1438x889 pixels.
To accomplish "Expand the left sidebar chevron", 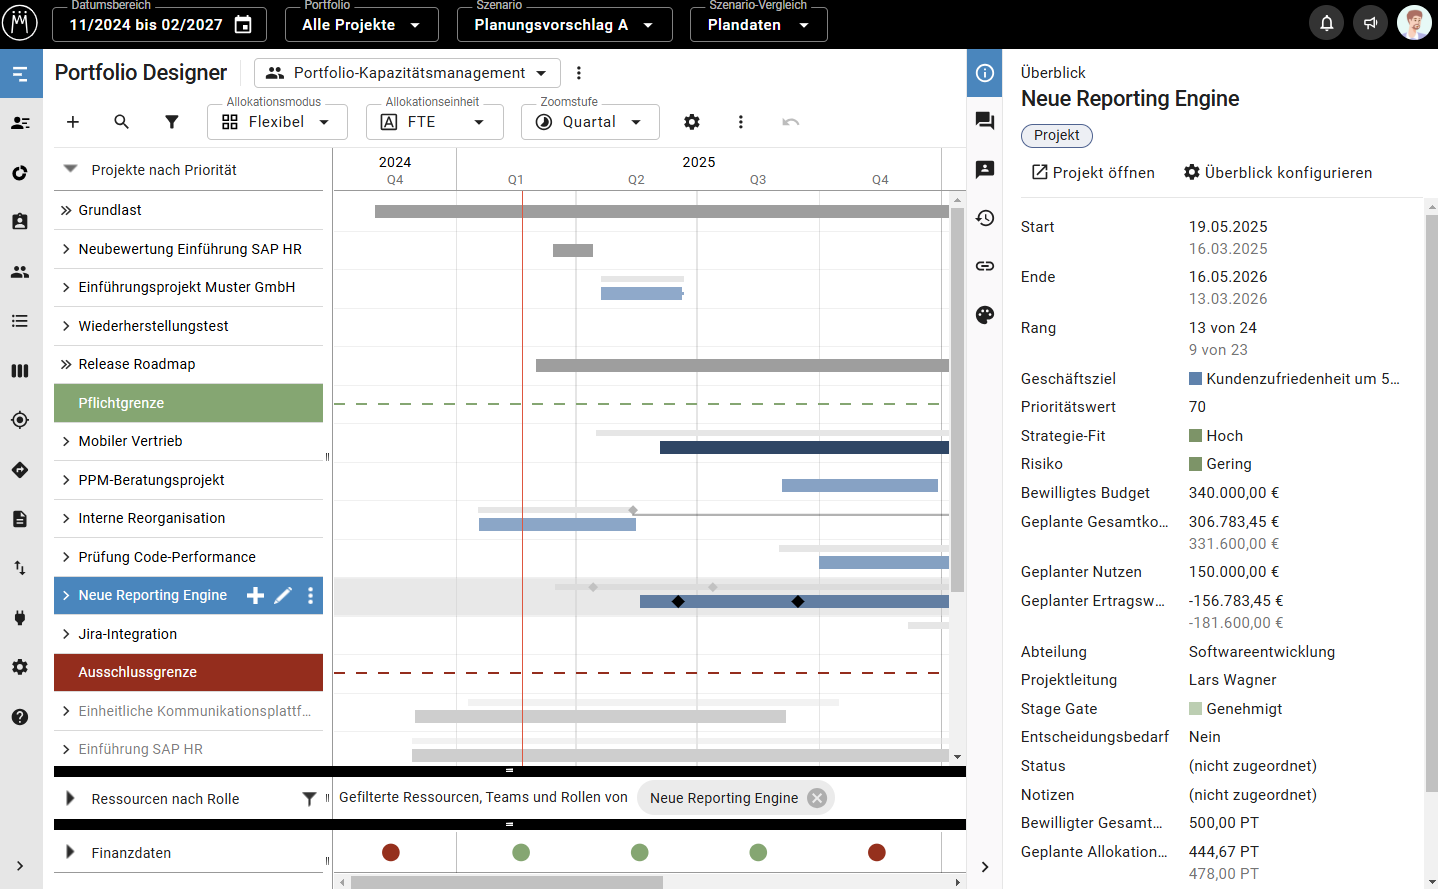I will (x=20, y=866).
